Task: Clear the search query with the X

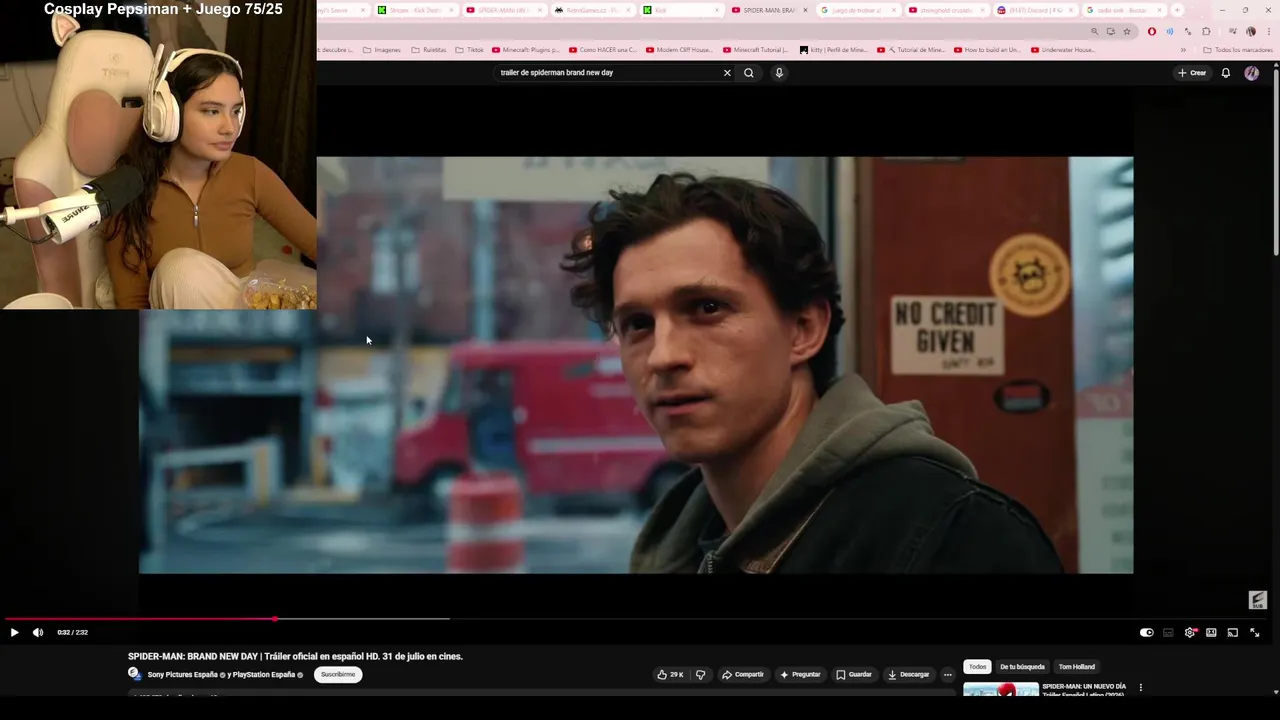Action: click(727, 73)
